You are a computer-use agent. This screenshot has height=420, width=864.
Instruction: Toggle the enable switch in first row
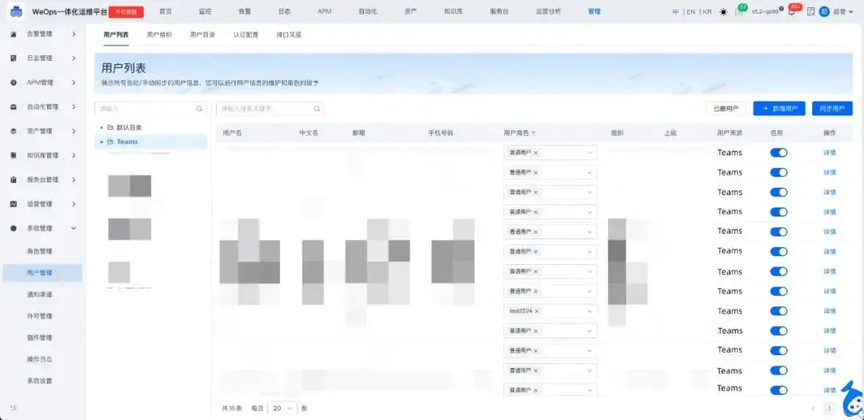(779, 153)
